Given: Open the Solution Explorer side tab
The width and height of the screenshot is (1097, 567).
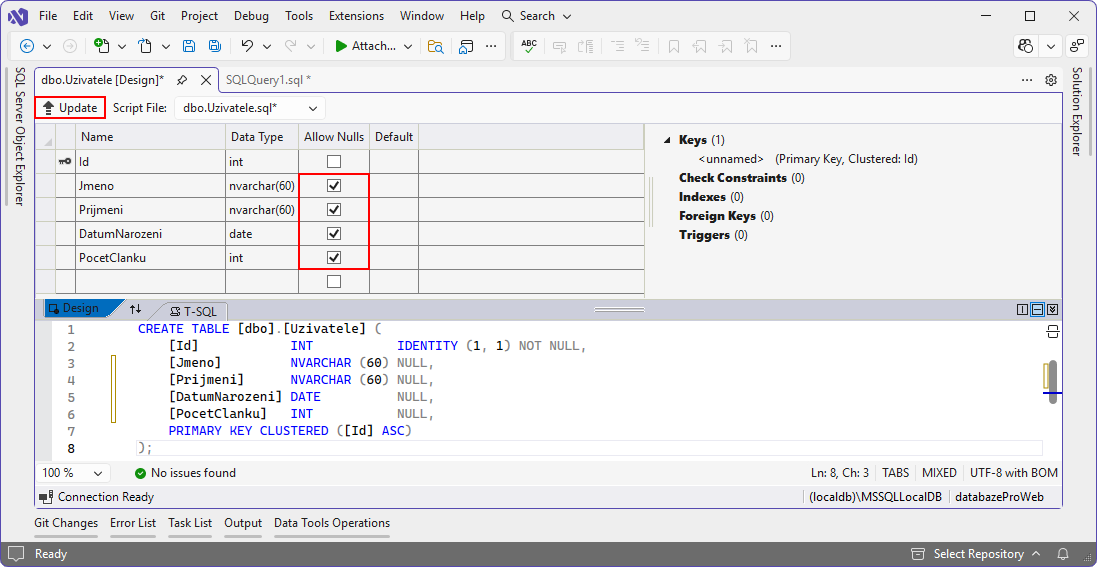Looking at the screenshot, I should [x=1077, y=111].
